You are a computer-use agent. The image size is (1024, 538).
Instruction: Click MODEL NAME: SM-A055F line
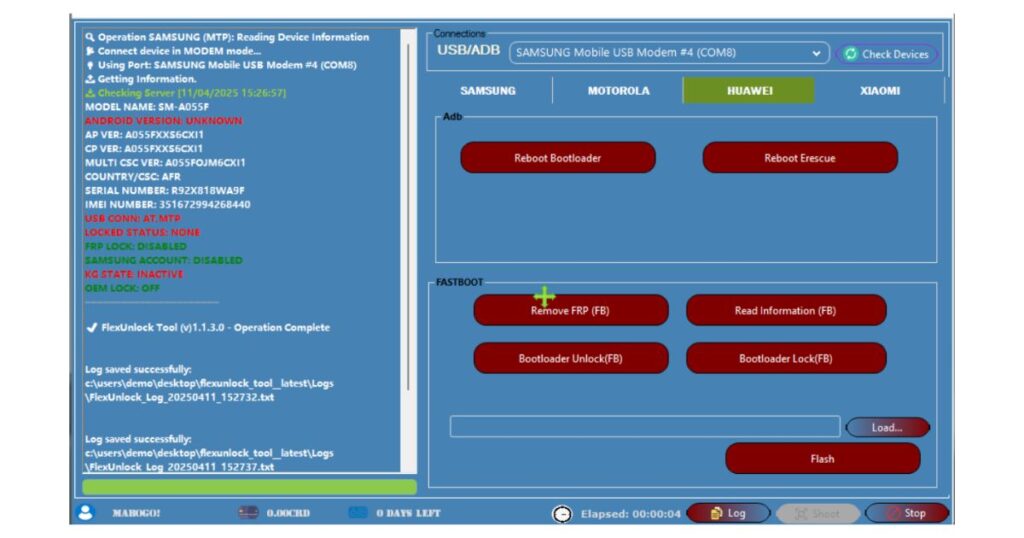tap(147, 106)
